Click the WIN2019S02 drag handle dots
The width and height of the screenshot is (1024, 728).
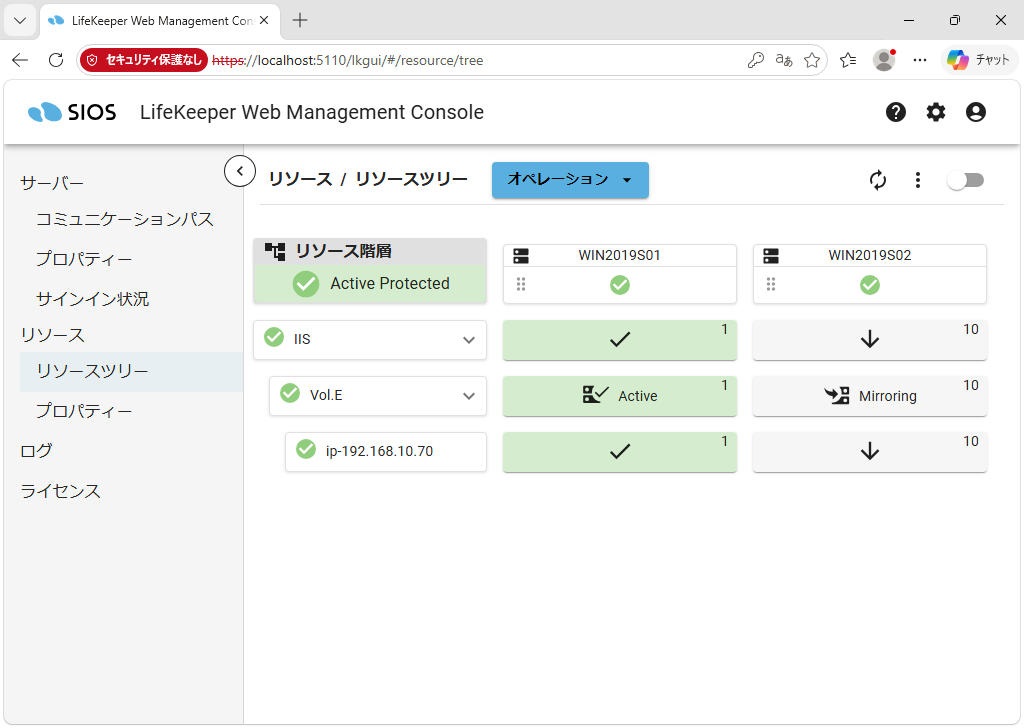coord(771,284)
